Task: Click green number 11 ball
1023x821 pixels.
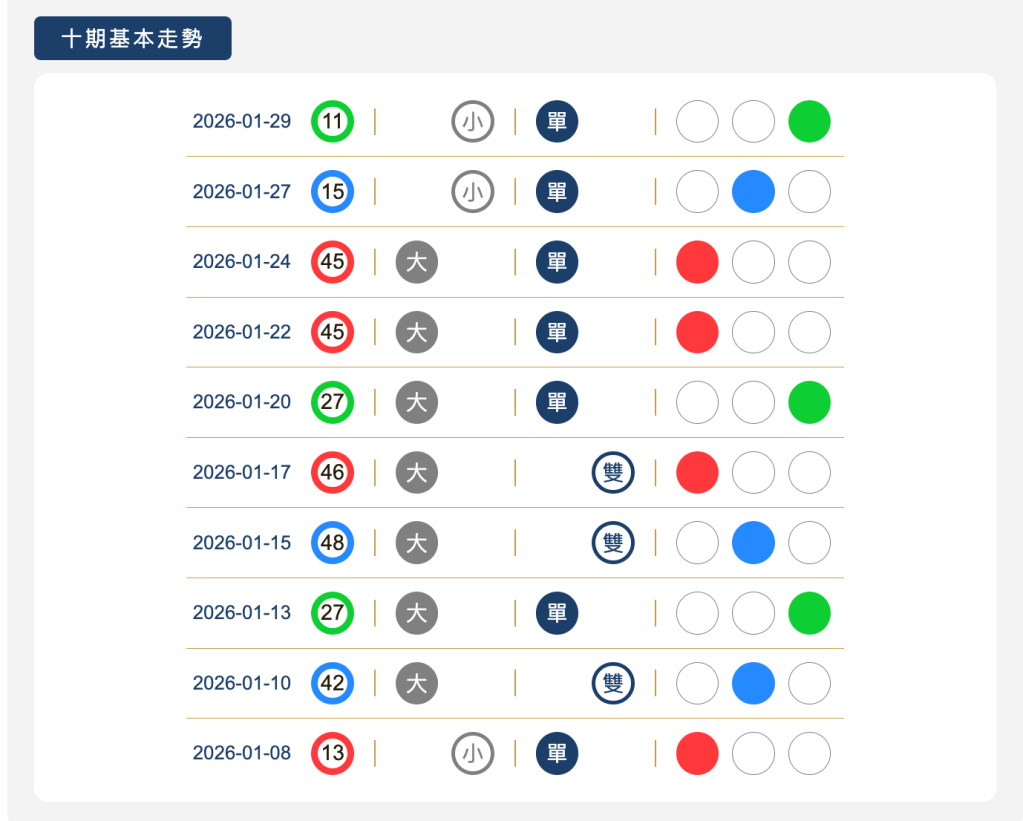Action: (x=333, y=122)
